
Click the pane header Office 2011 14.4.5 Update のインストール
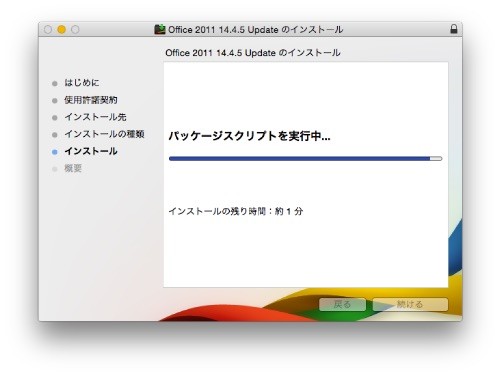click(253, 53)
